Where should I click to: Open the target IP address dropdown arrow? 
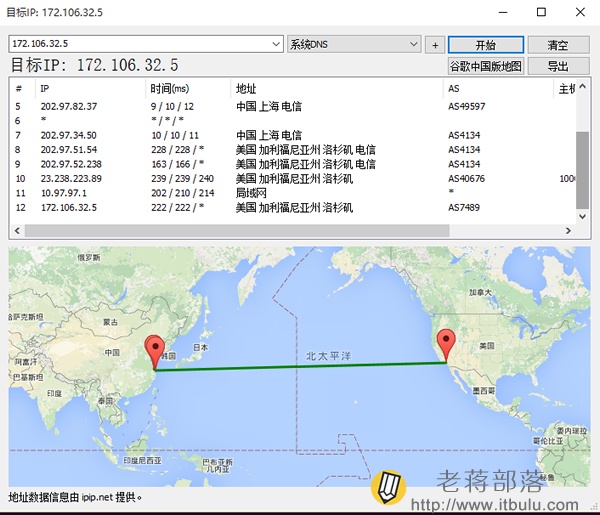(276, 44)
